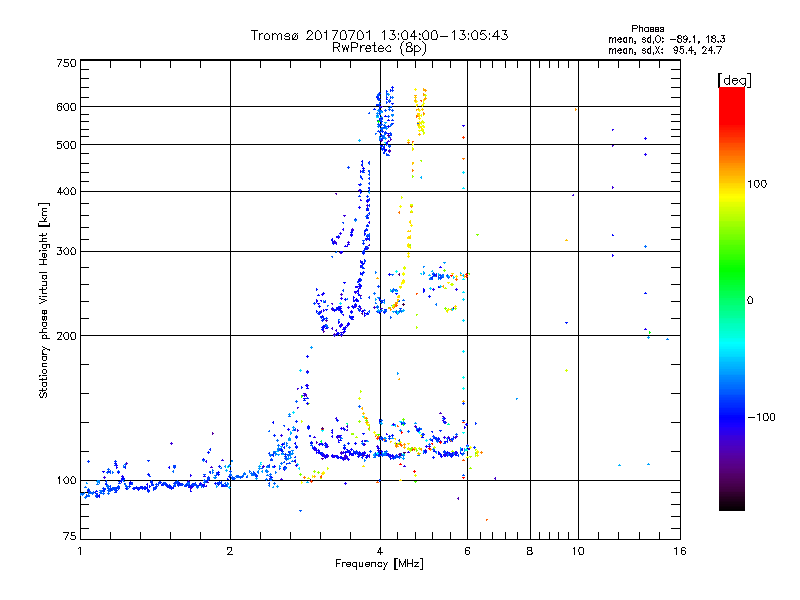The width and height of the screenshot is (800, 600).
Task: Click the colorbar tick label "-100"
Action: pyautogui.click(x=761, y=417)
